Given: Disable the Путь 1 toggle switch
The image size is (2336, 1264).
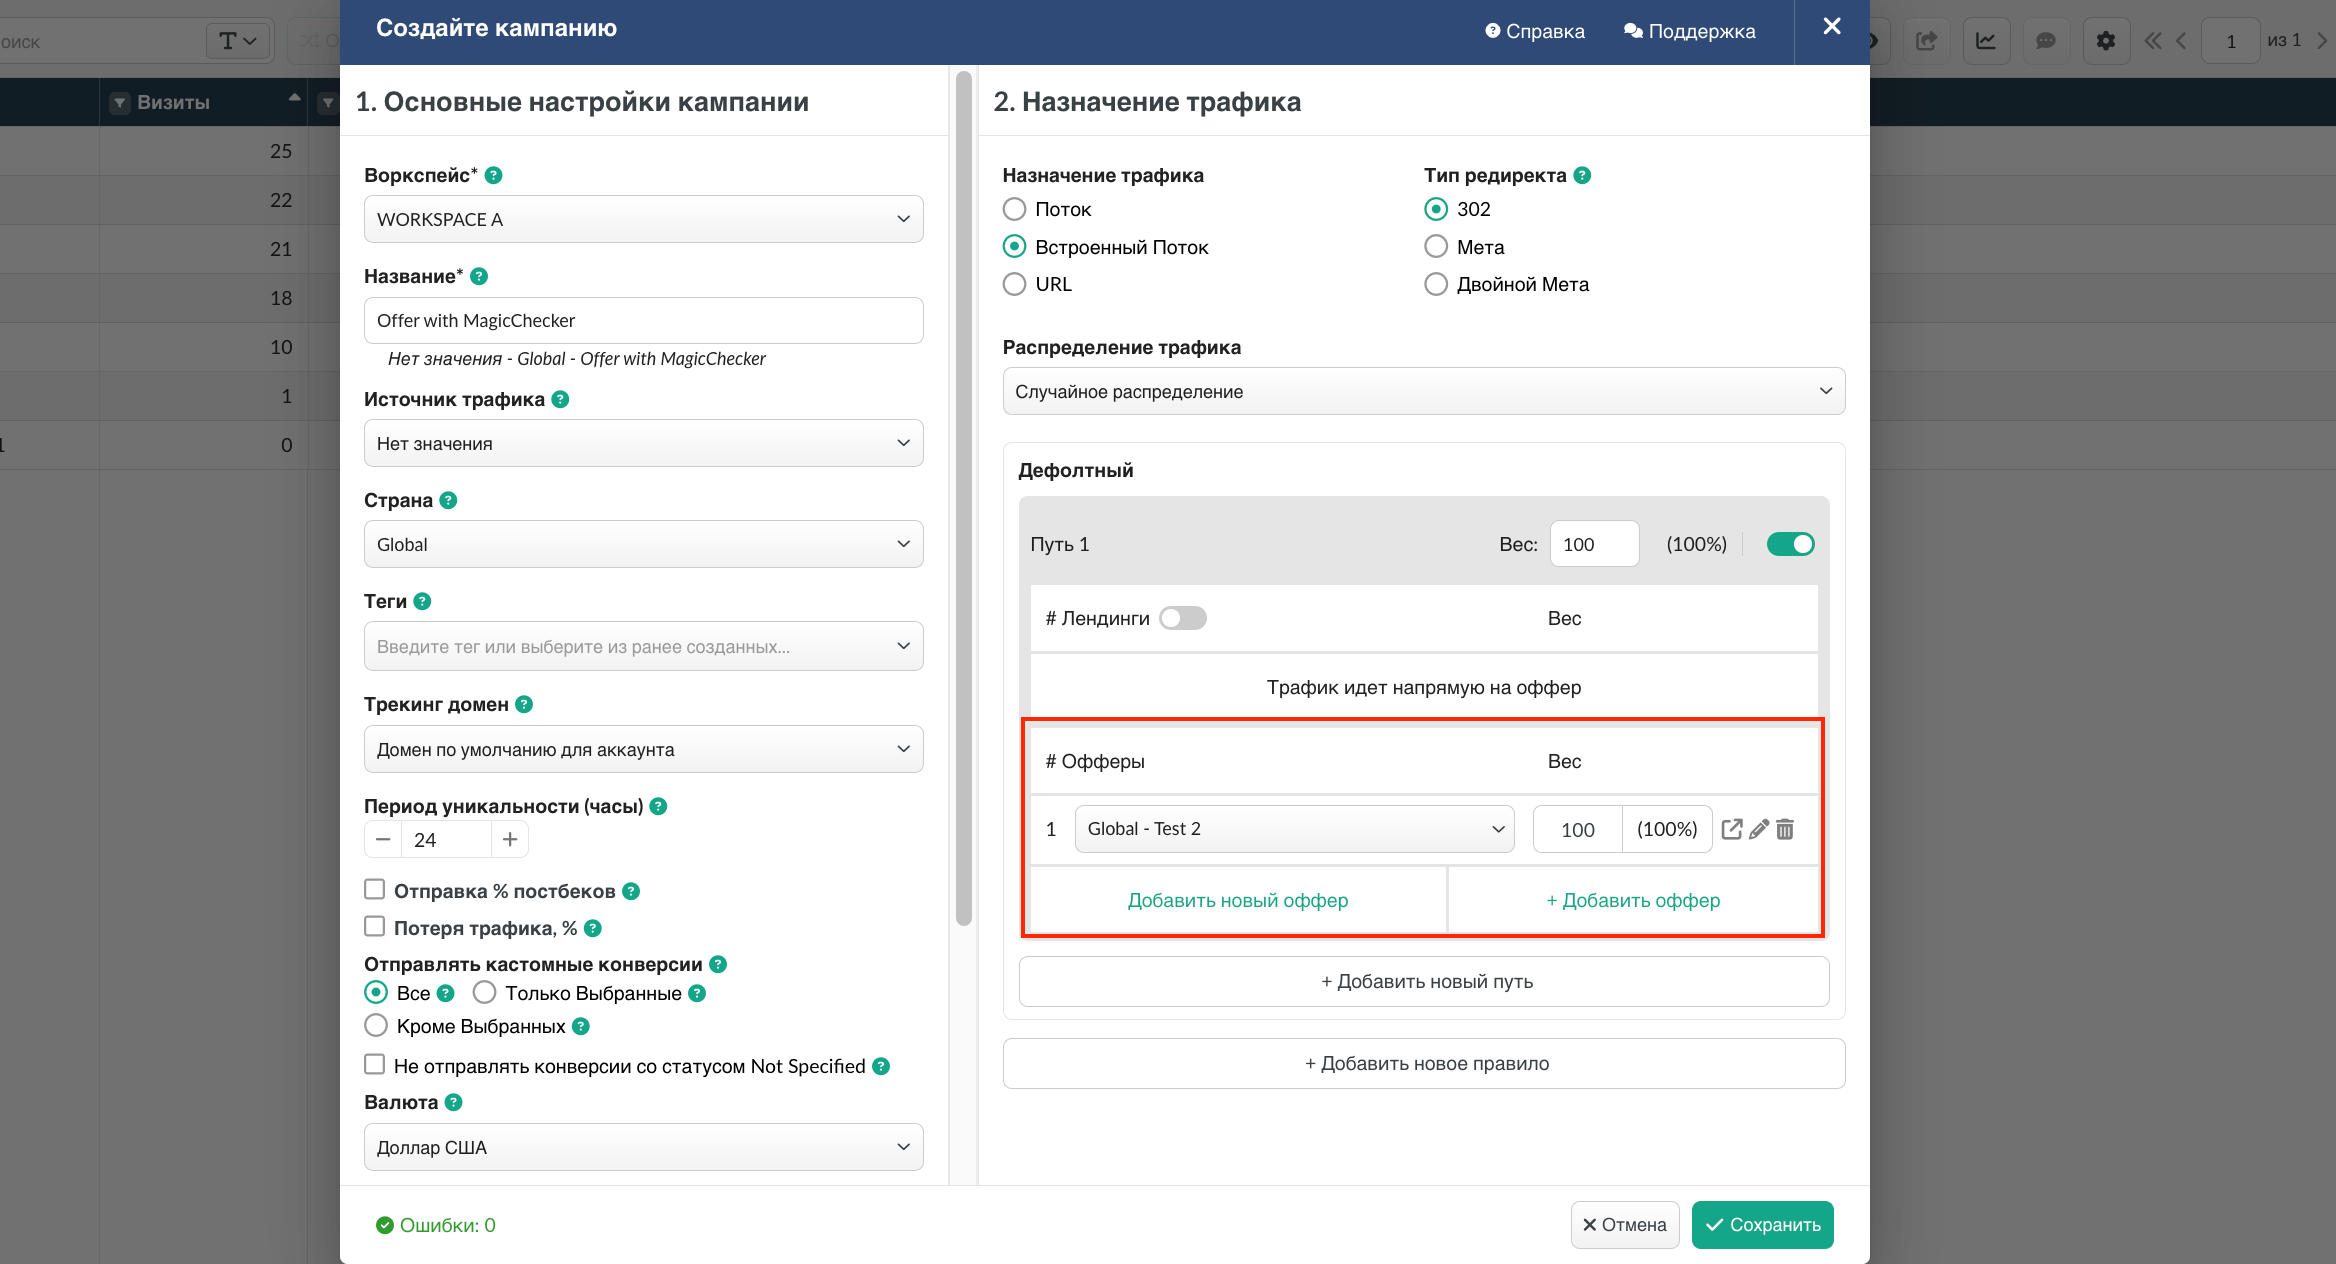Looking at the screenshot, I should (x=1790, y=544).
